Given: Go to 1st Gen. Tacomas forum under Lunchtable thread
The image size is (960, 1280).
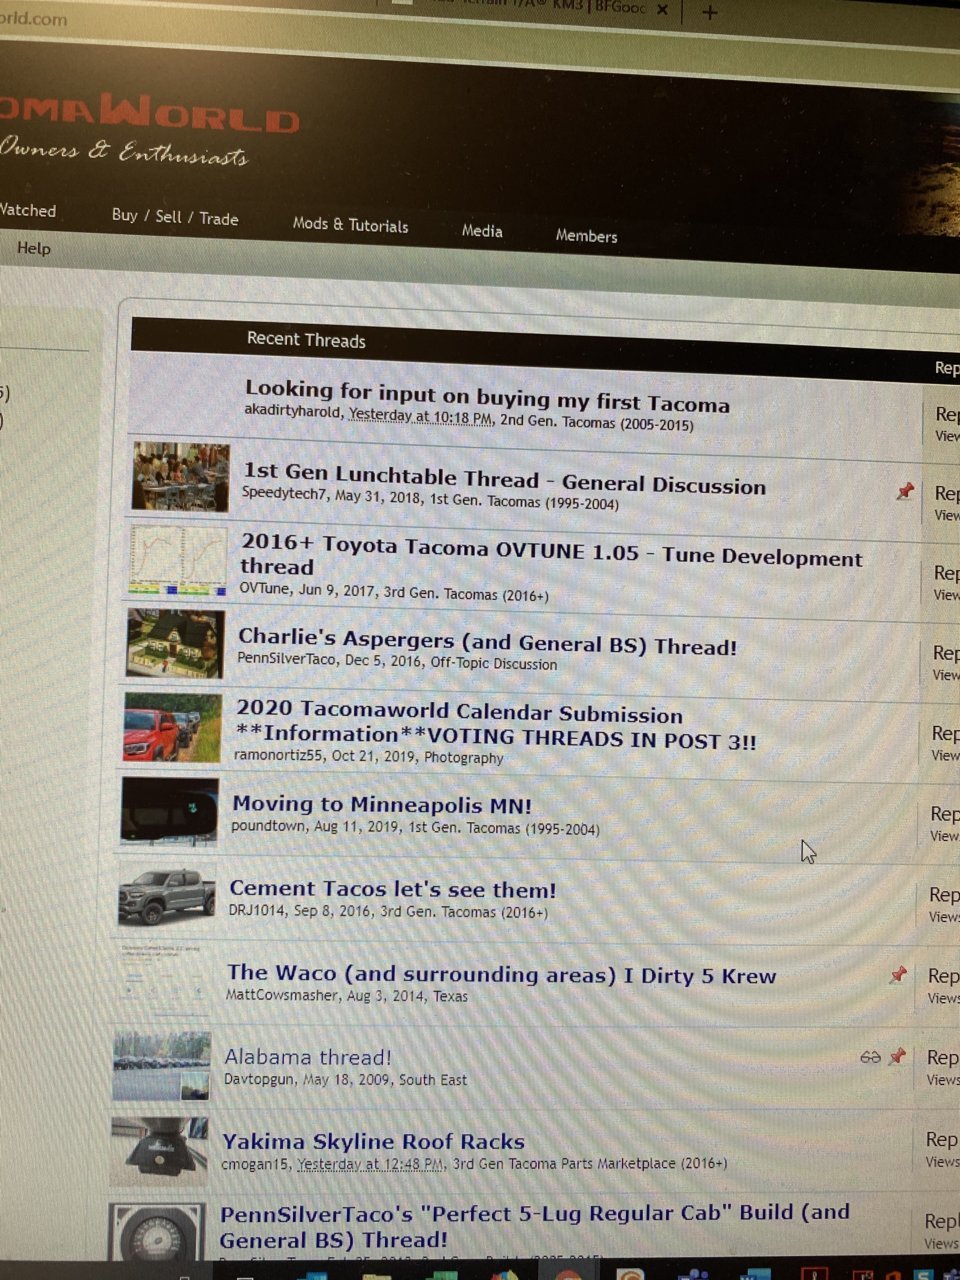Looking at the screenshot, I should click(x=524, y=502).
